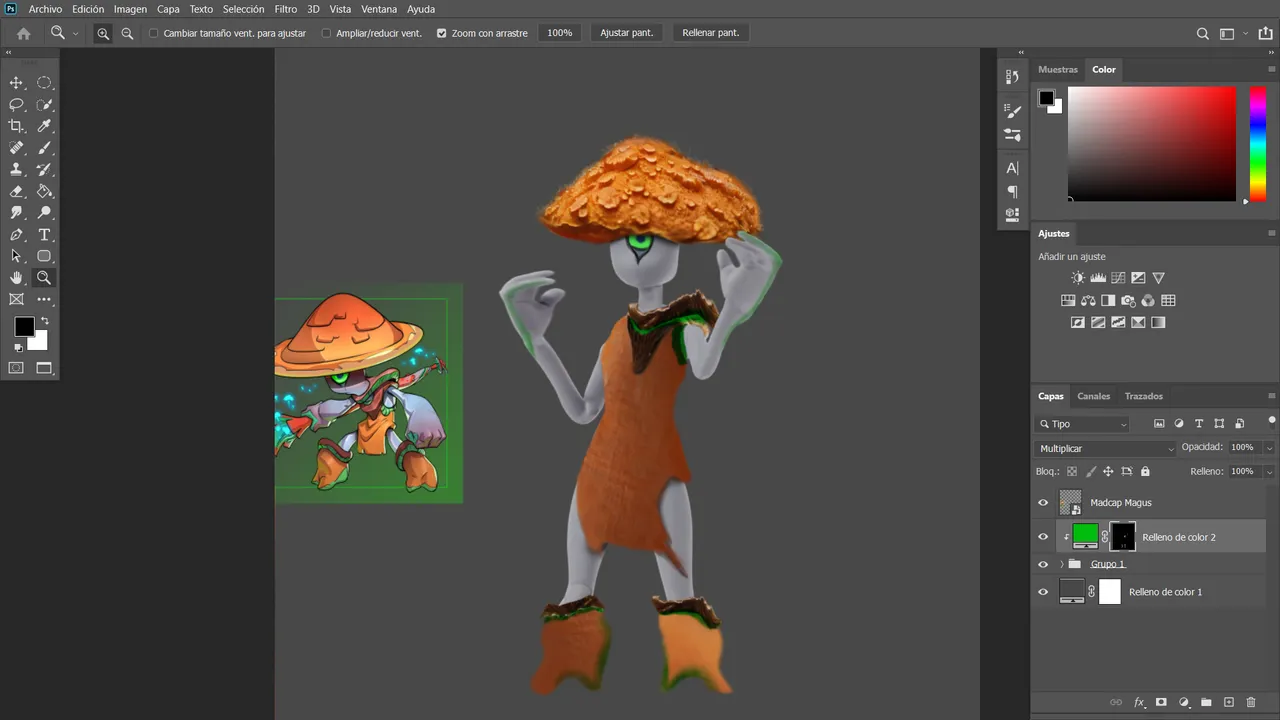Select the Move tool
Viewport: 1280px width, 720px height.
point(16,83)
